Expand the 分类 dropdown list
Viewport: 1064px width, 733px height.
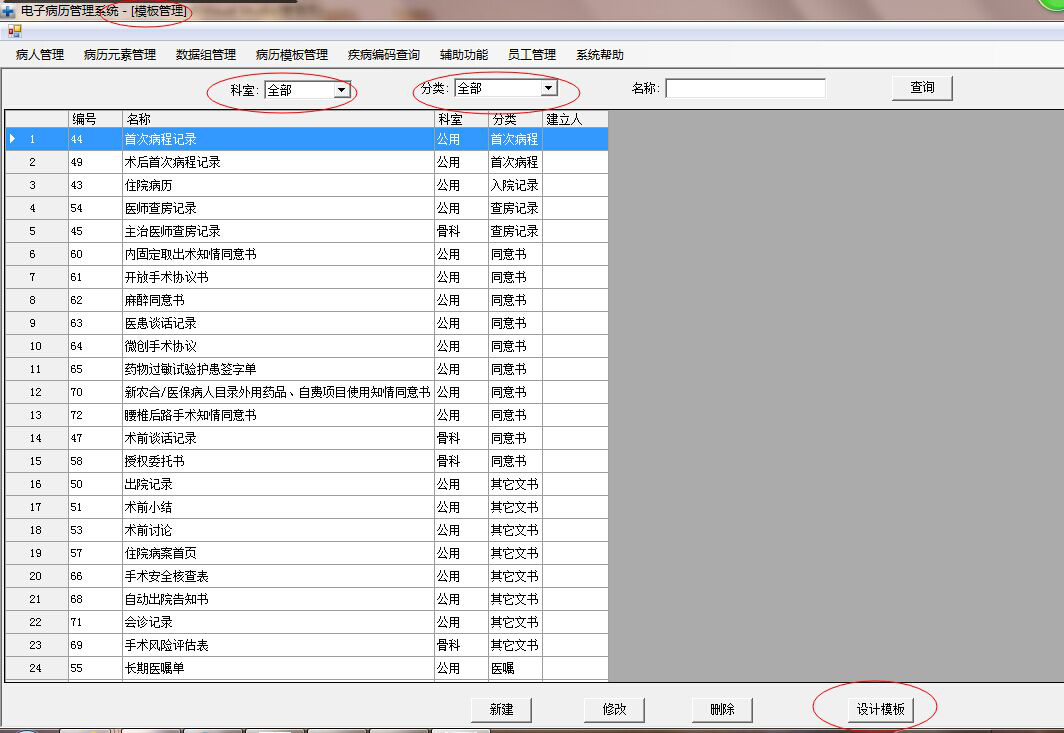[548, 89]
